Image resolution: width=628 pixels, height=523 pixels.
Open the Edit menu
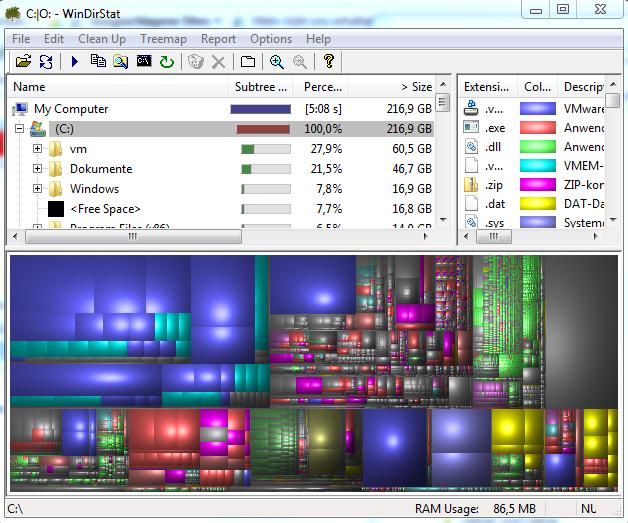click(54, 39)
